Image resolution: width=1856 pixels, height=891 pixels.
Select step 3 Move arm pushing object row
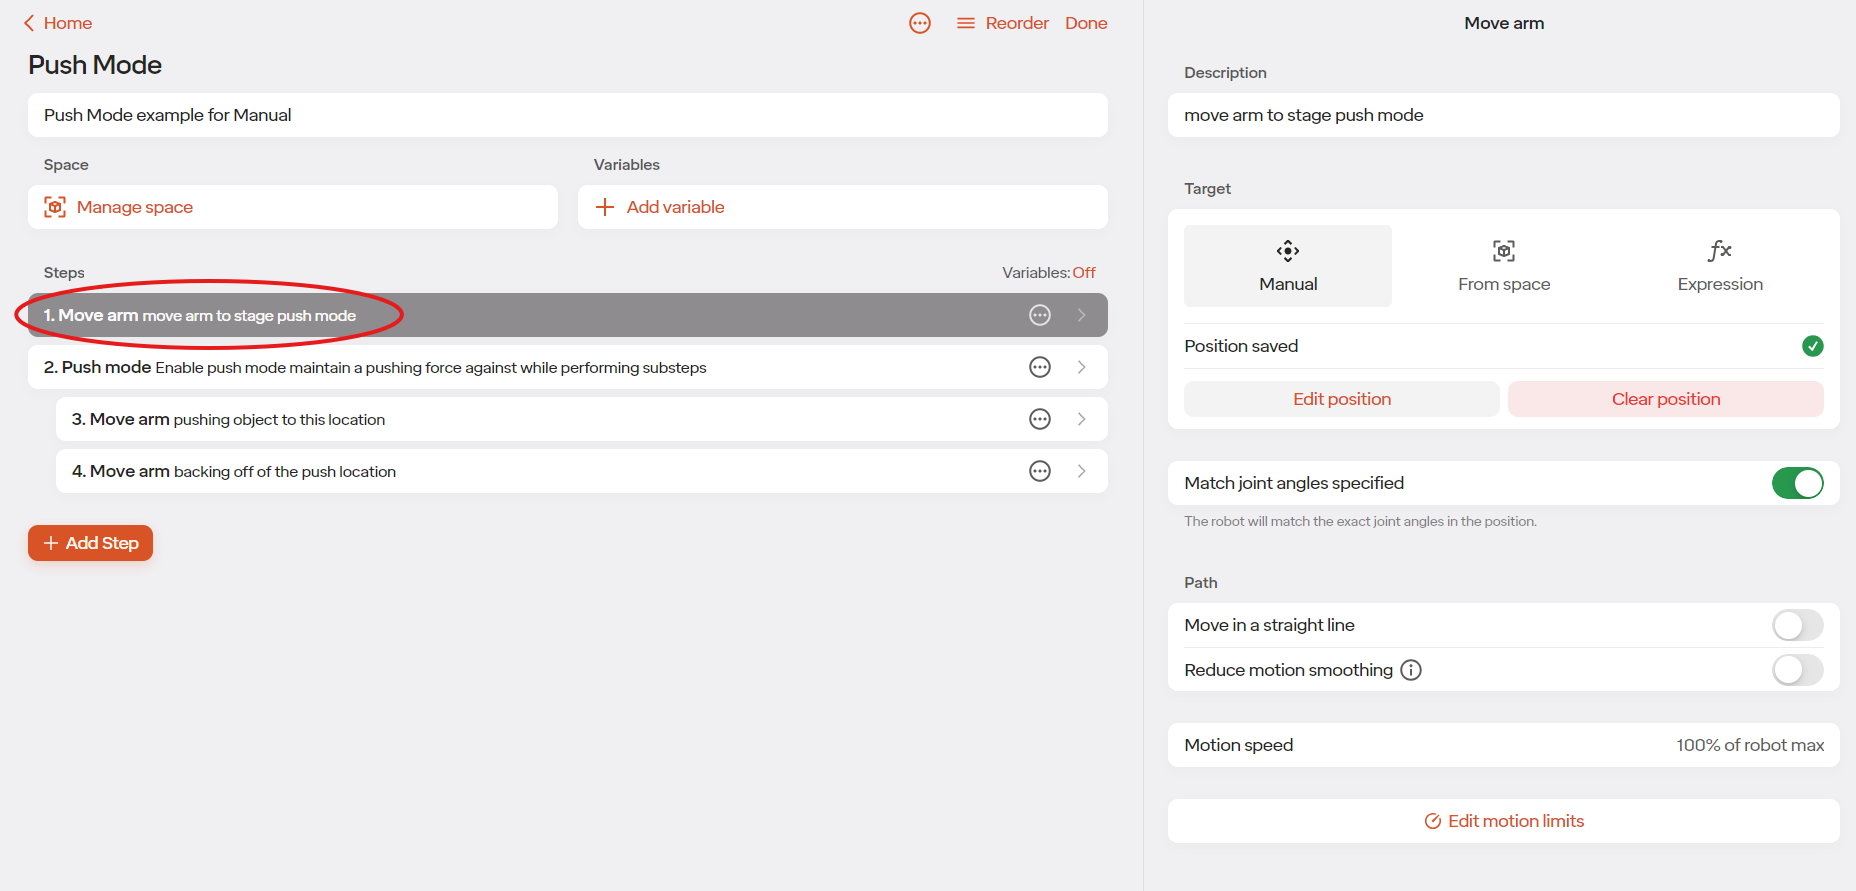tap(582, 419)
